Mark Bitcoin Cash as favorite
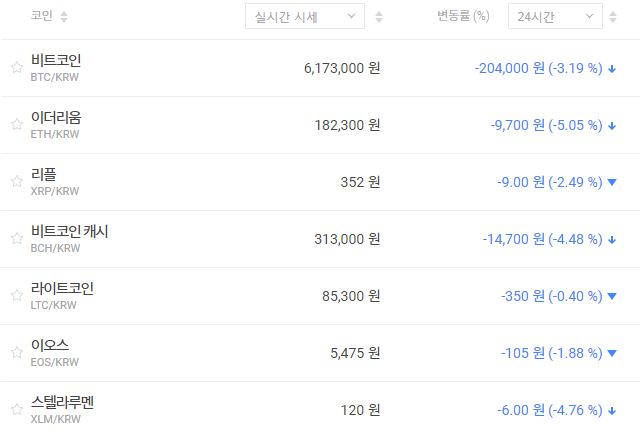640x438 pixels. [16, 239]
